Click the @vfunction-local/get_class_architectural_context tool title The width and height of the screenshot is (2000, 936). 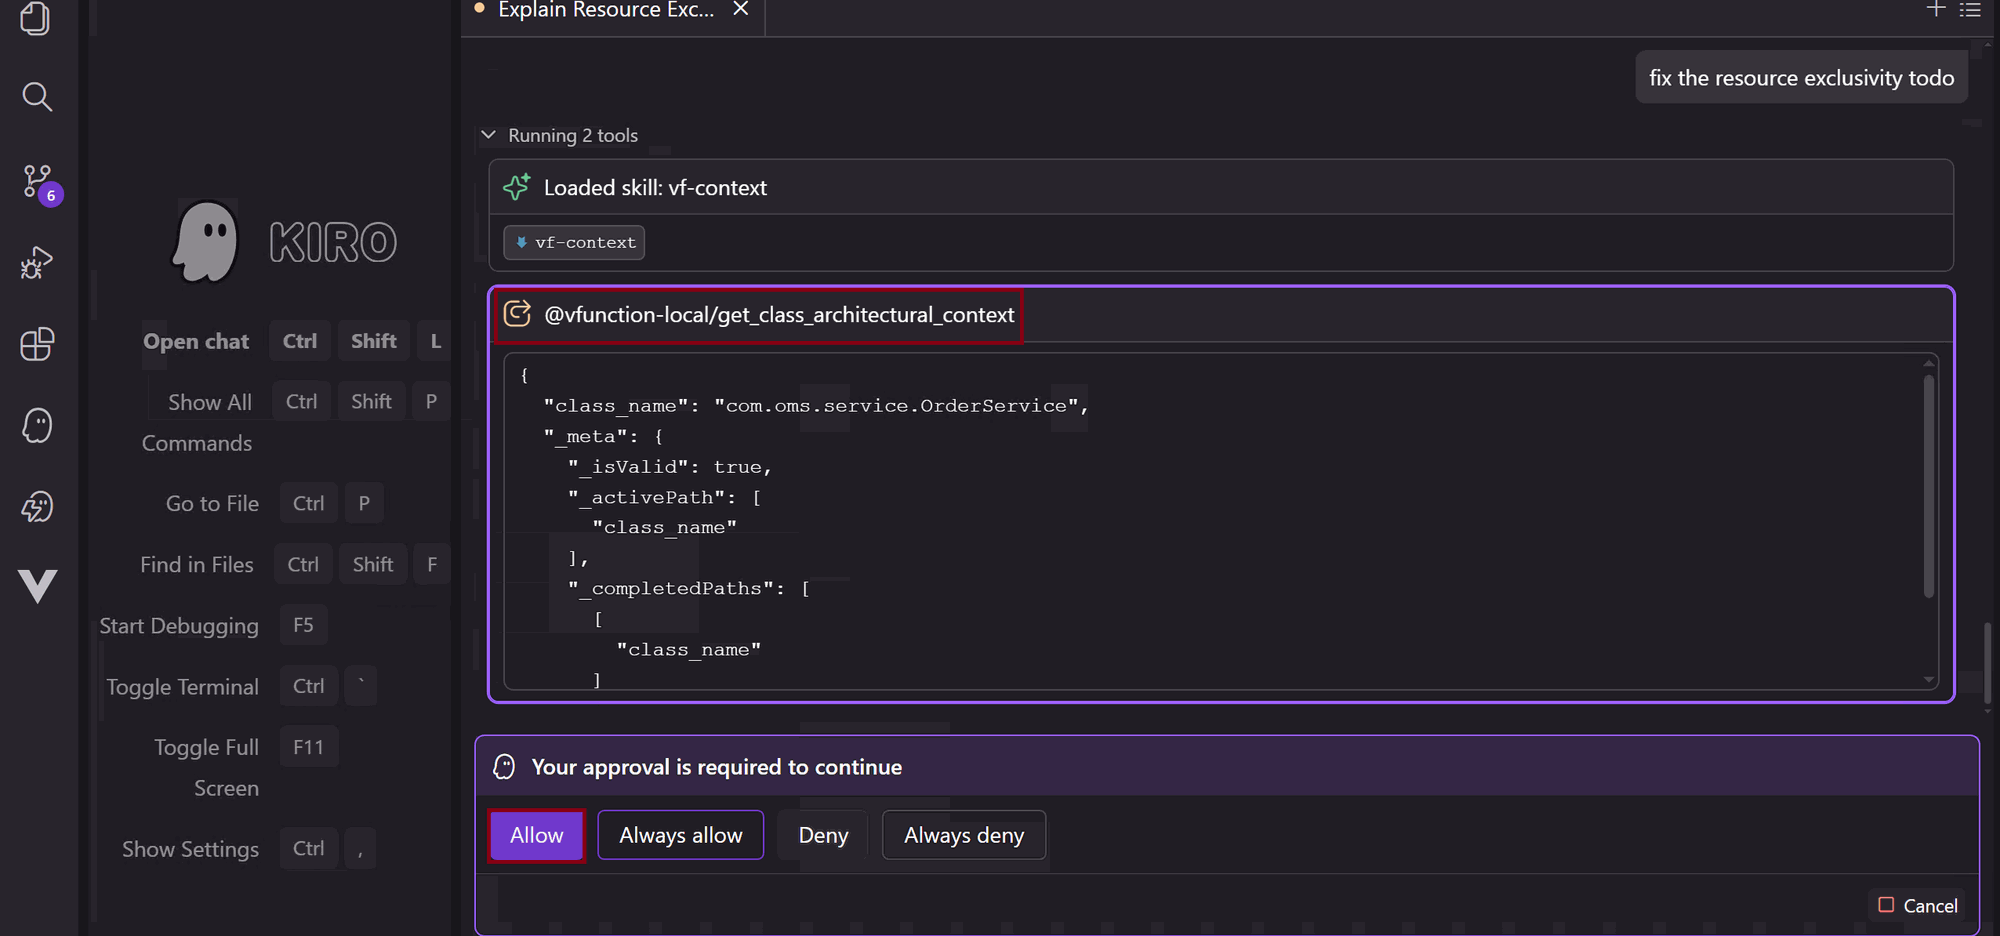click(x=779, y=315)
